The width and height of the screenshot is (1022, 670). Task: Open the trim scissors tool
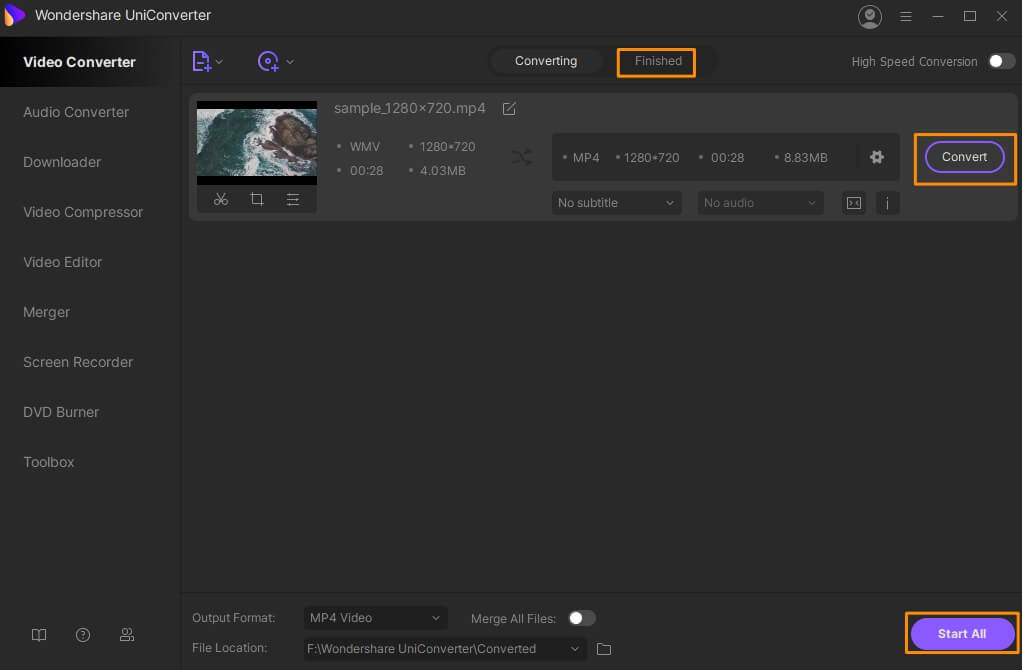(221, 199)
